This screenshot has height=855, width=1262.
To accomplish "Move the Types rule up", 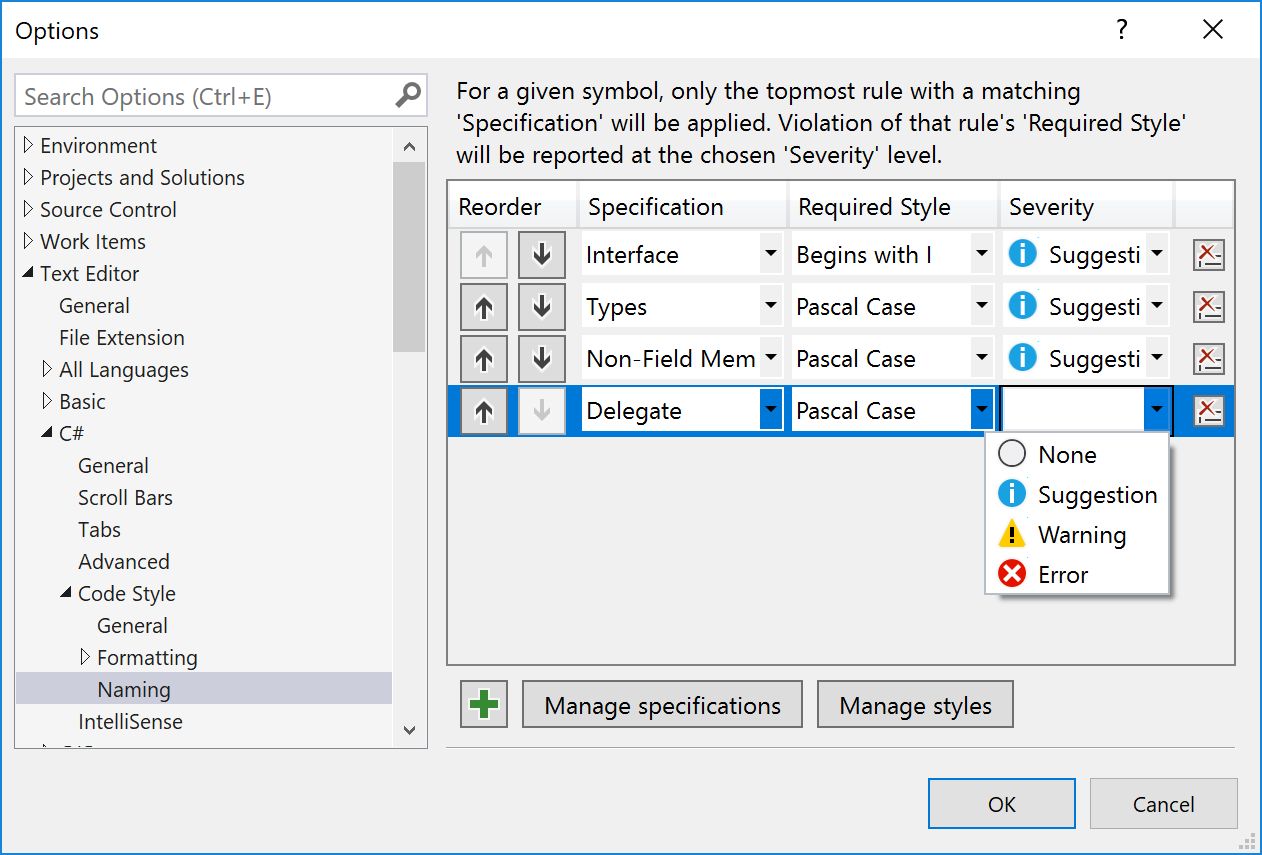I will point(484,307).
